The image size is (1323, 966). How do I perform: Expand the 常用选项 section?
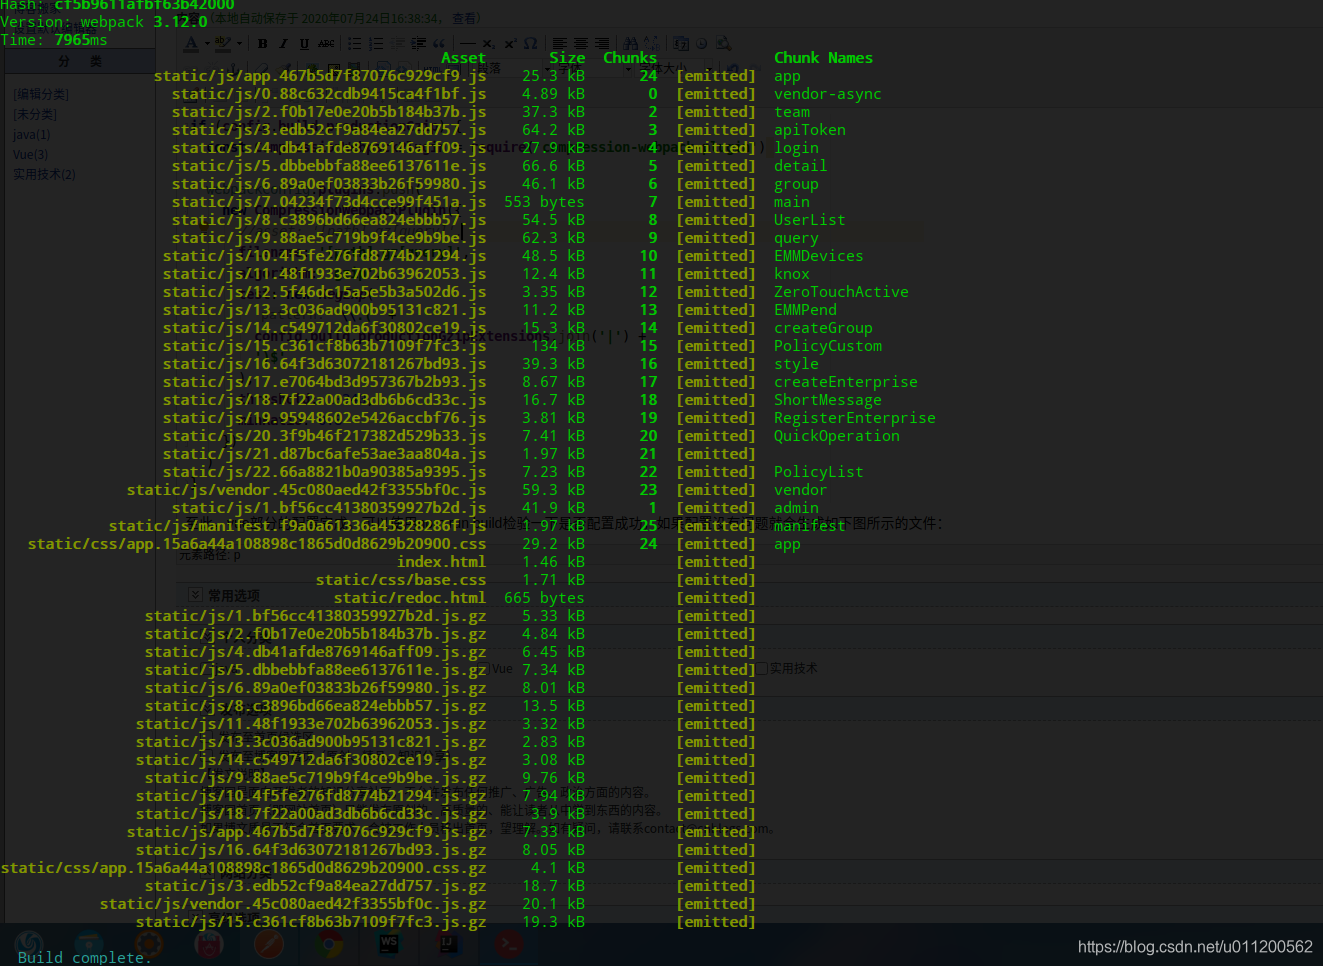point(195,594)
